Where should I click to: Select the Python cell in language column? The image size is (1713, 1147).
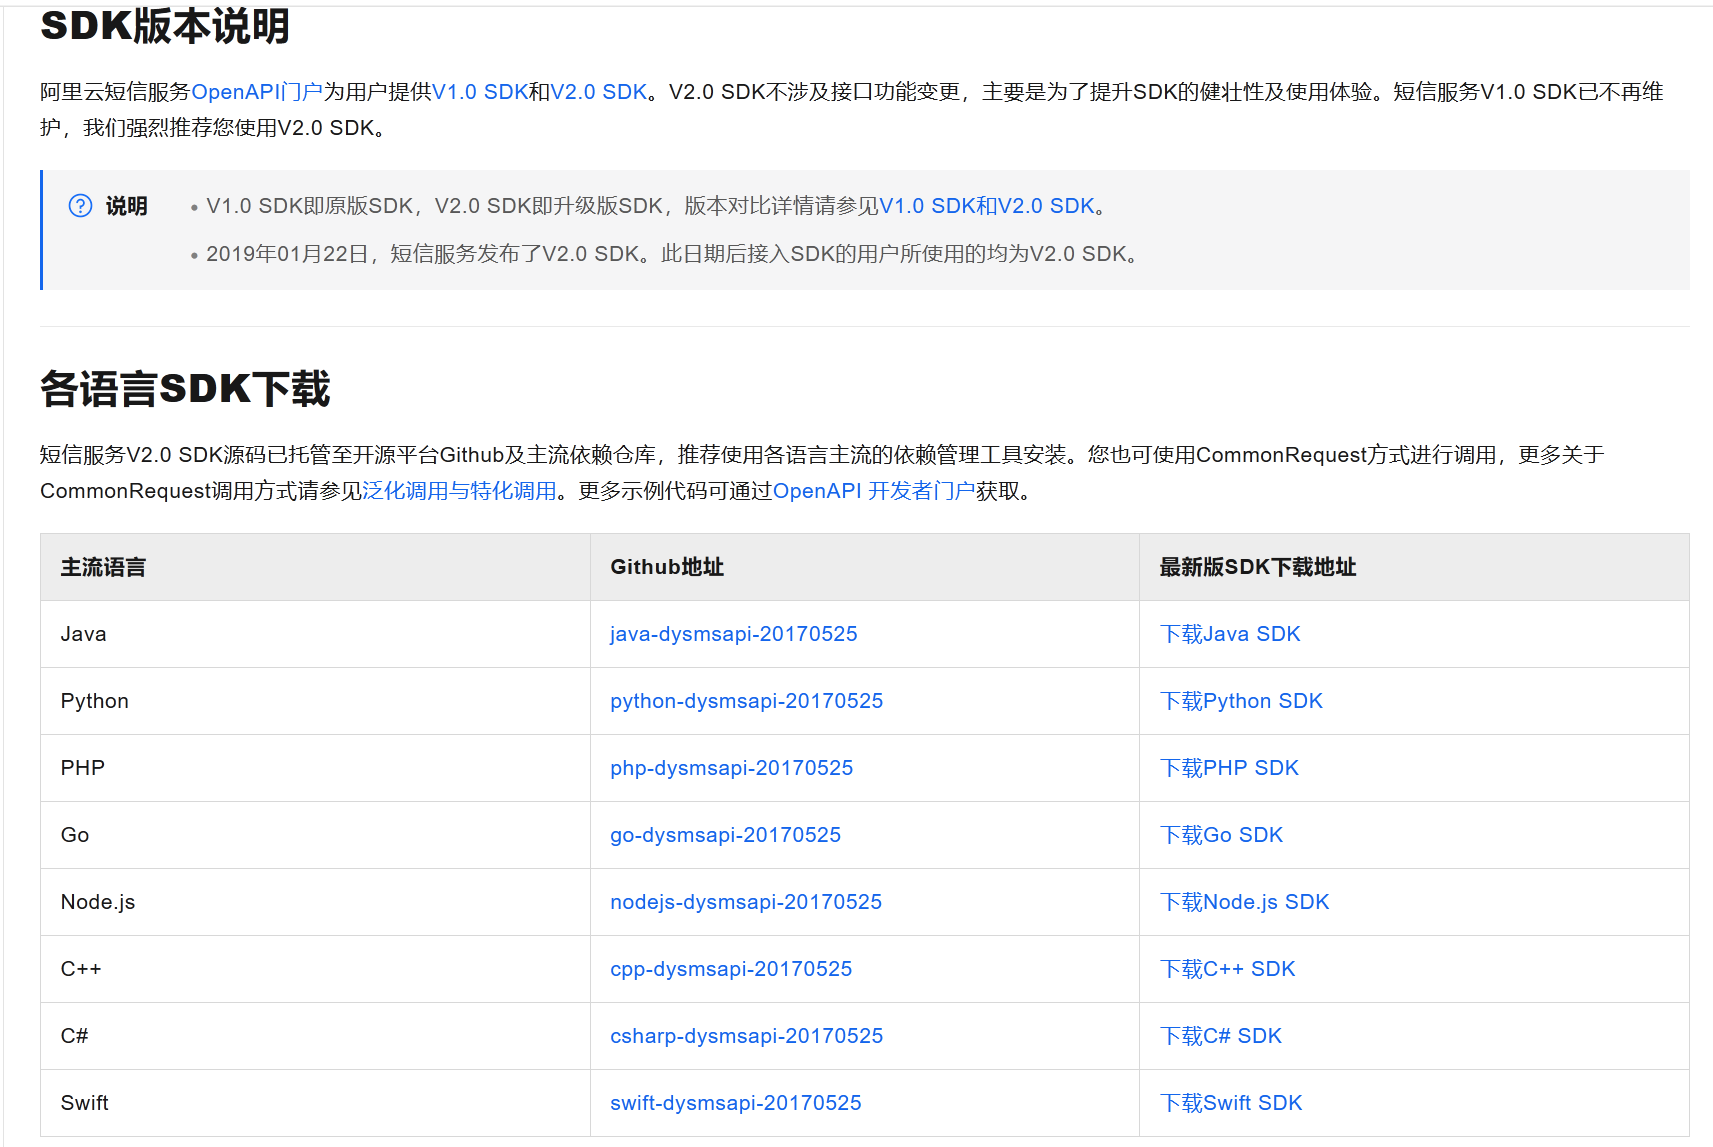(315, 701)
